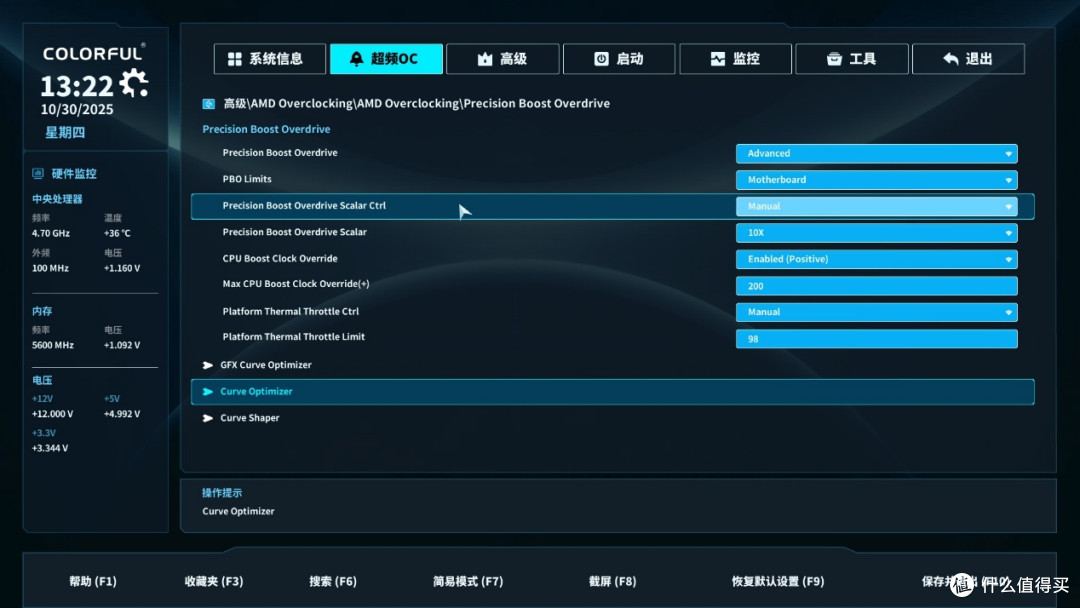
Task: Click the breadcrumb back icon before 高级
Action: (209, 104)
